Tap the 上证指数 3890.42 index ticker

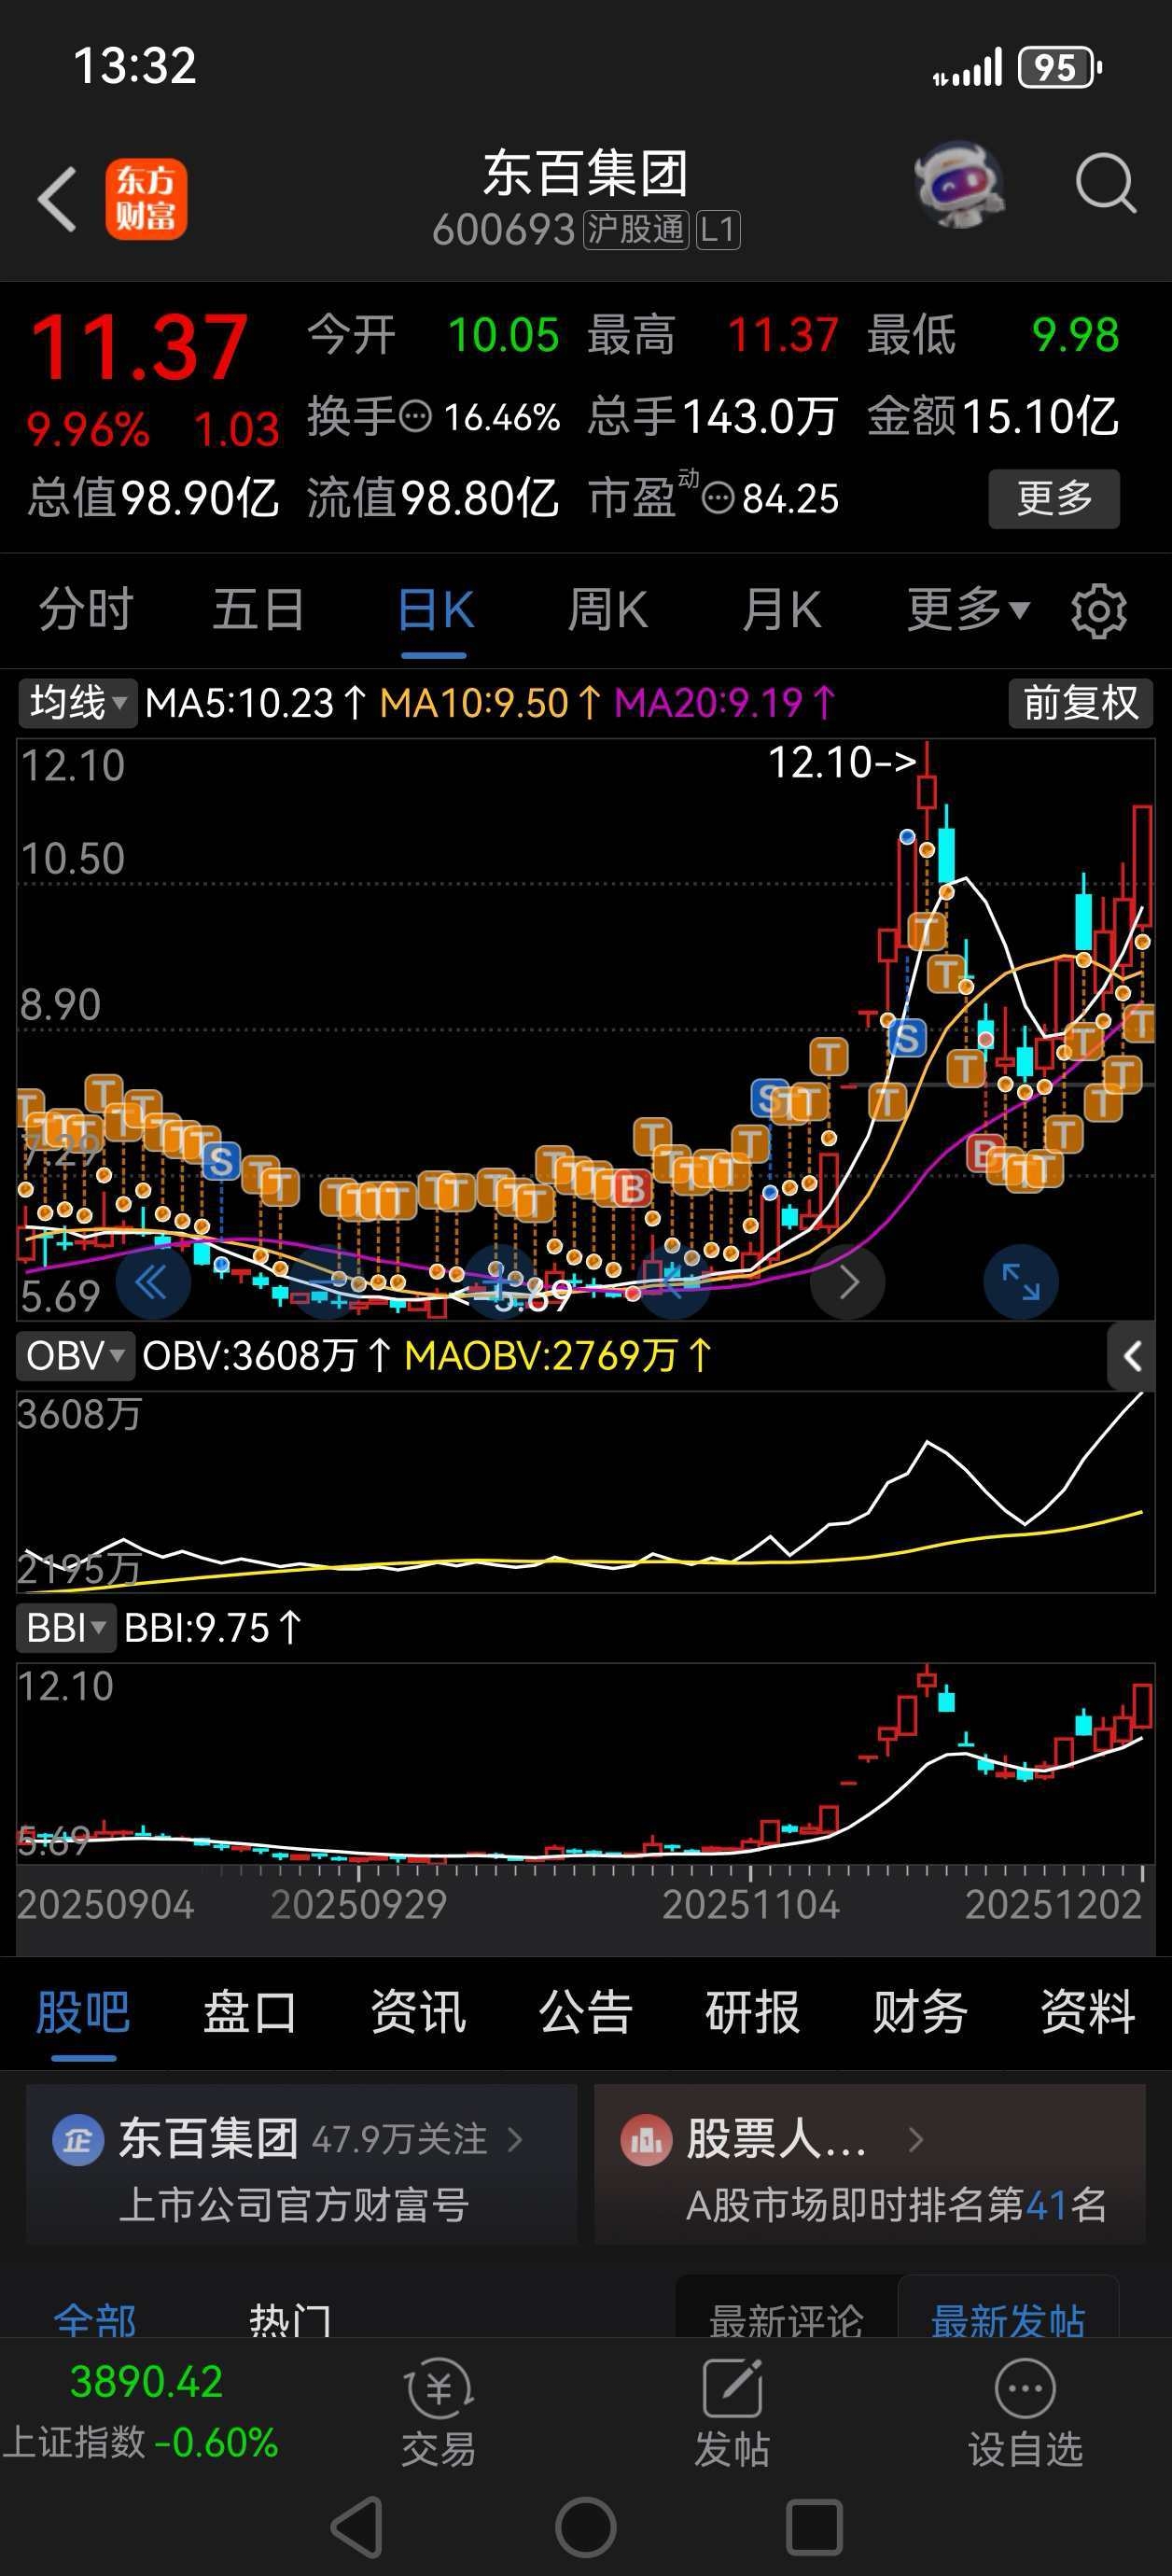tap(140, 2412)
